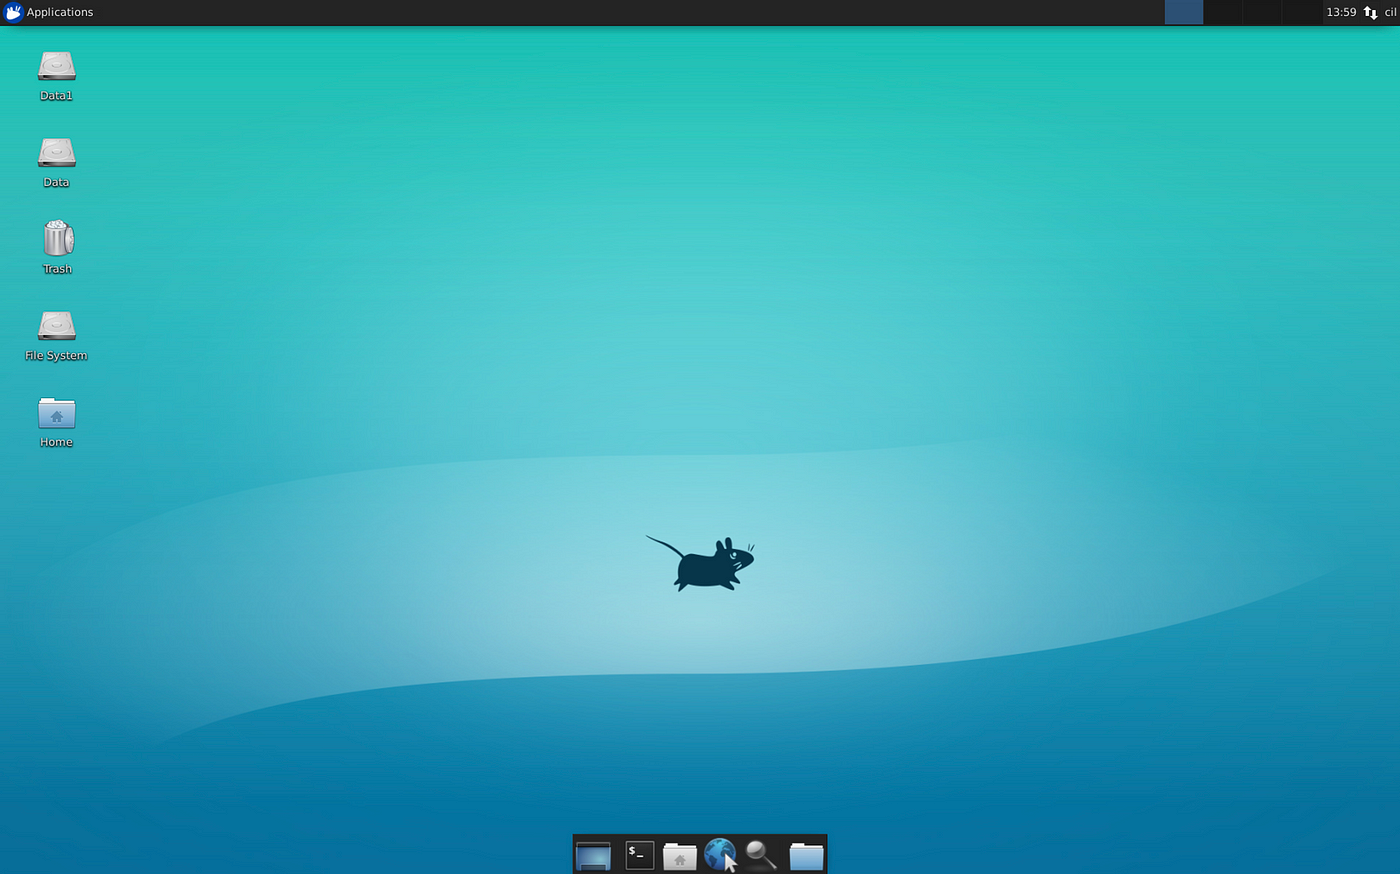Viewport: 1400px width, 874px height.
Task: Open the blue folder directory menu in dock
Action: pyautogui.click(x=806, y=856)
